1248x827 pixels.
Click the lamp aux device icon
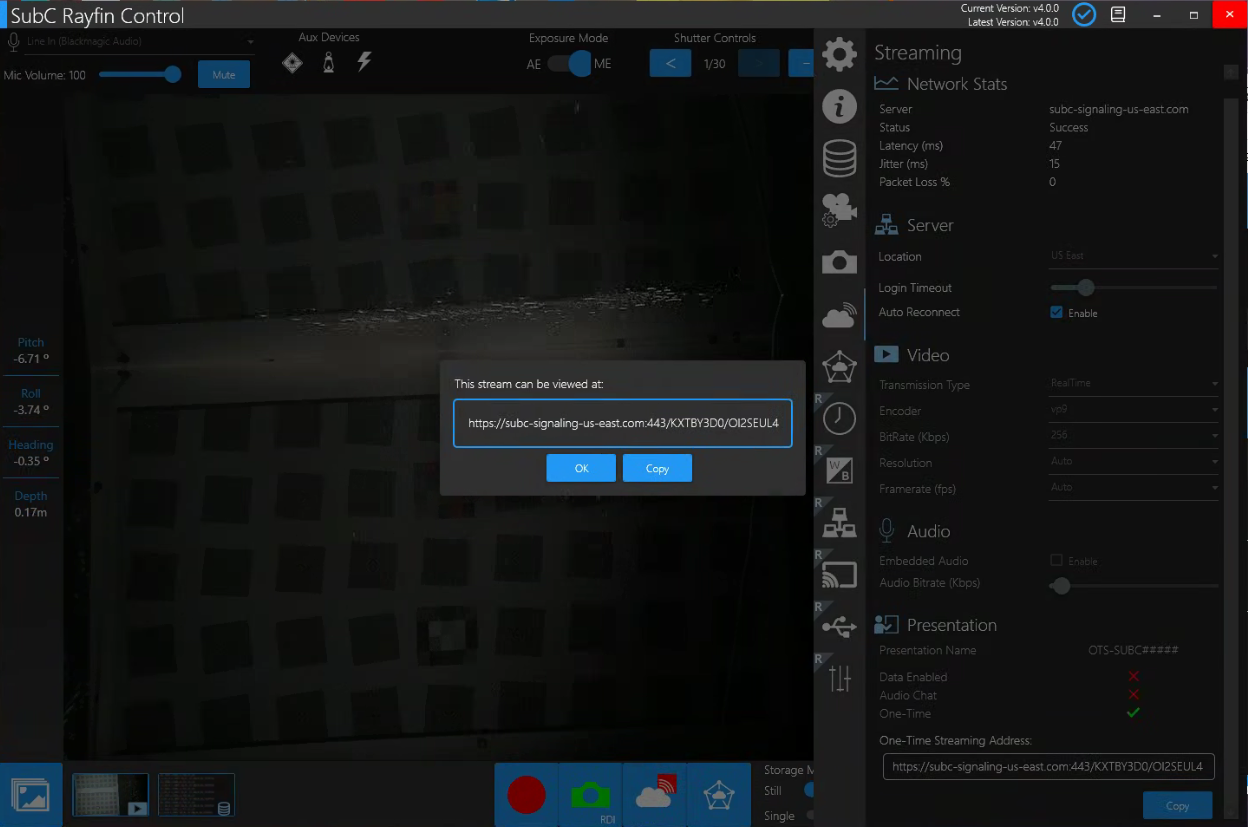(328, 63)
